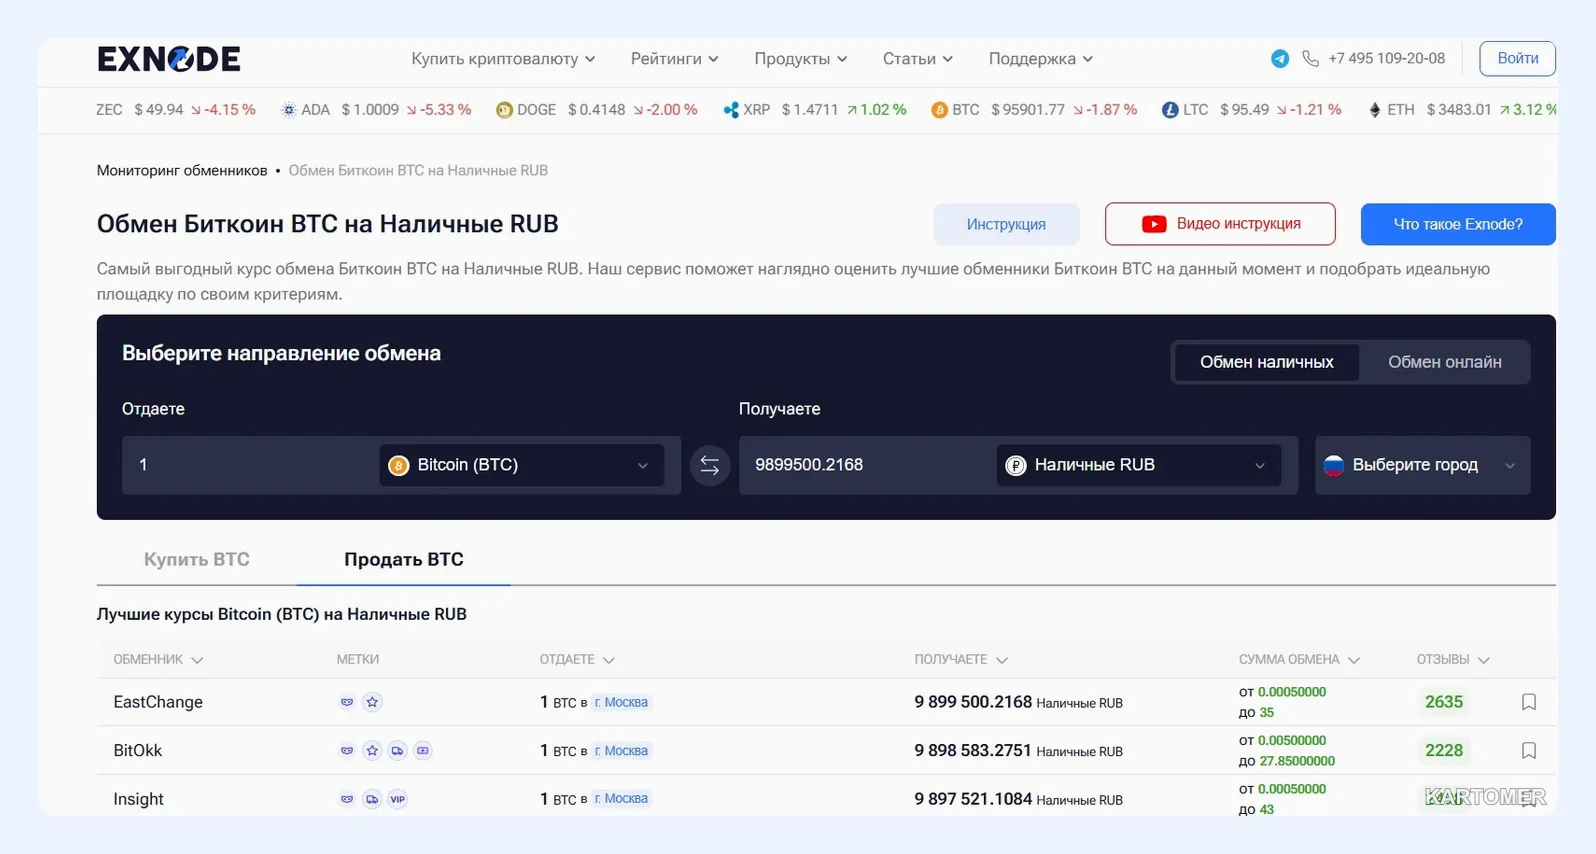Image resolution: width=1596 pixels, height=854 pixels.
Task: Open the Рейтинги dropdown menu
Action: click(674, 59)
